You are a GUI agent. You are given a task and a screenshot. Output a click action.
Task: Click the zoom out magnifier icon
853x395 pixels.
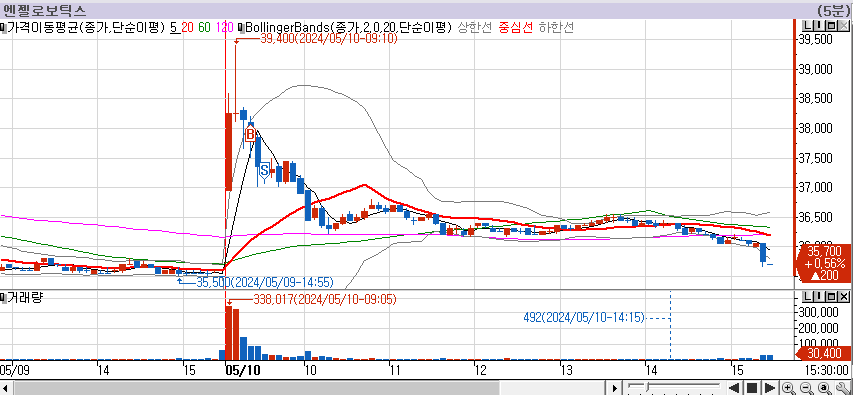point(806,388)
